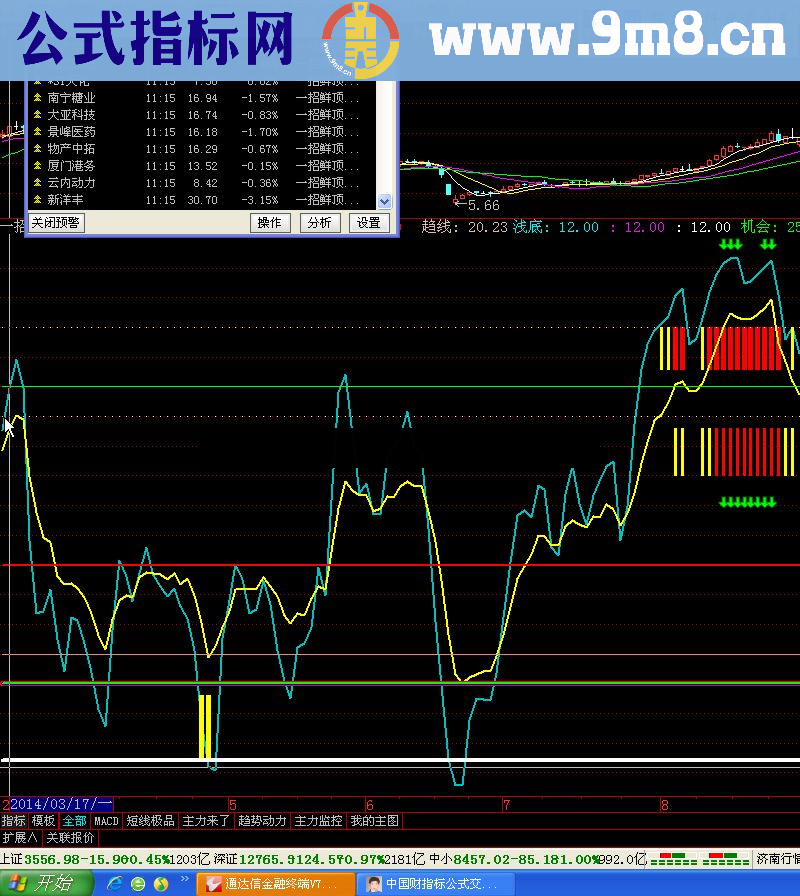Open the green 360 browser quick launch icon
Viewport: 800px width, 896px height.
(x=138, y=884)
